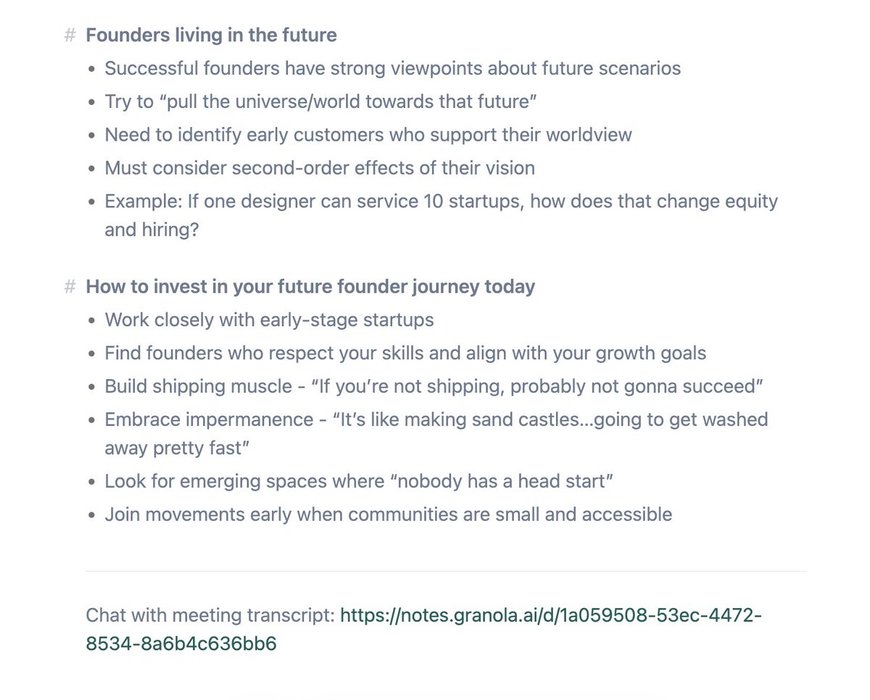
Task: Click the bullet about emerging spaces with no head start
Action: (x=358, y=481)
